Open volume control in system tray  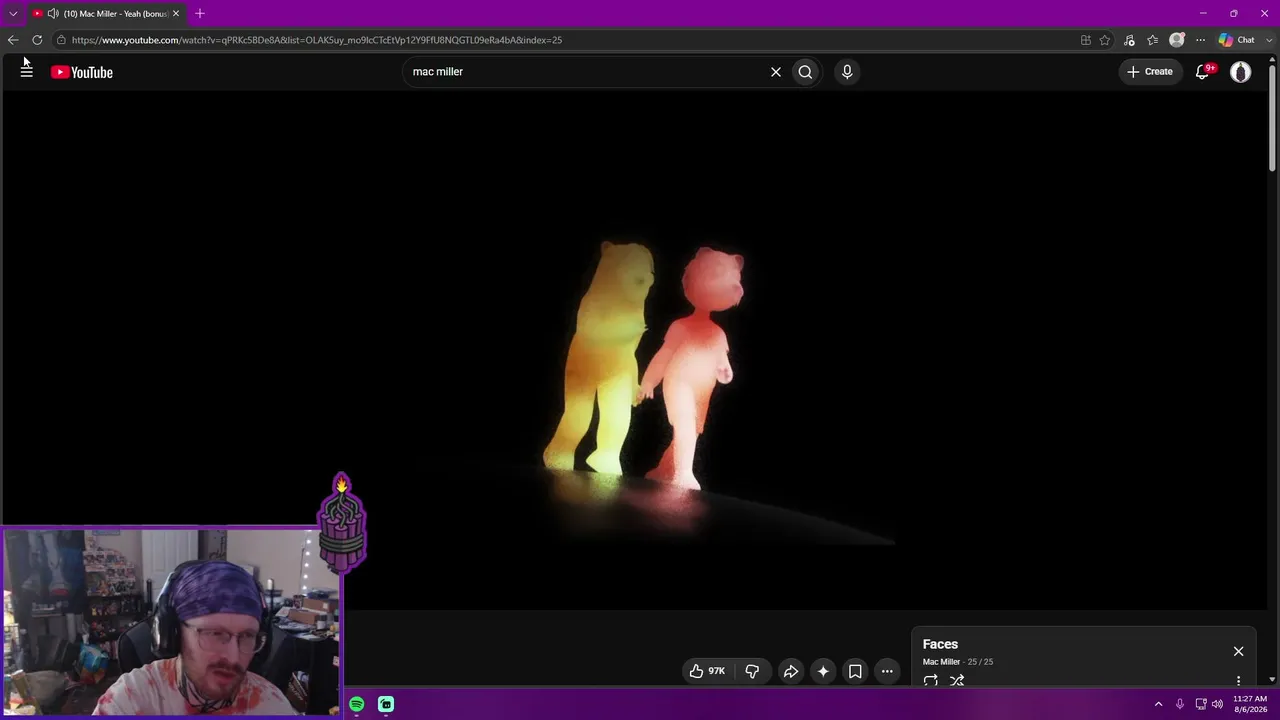tap(1217, 704)
